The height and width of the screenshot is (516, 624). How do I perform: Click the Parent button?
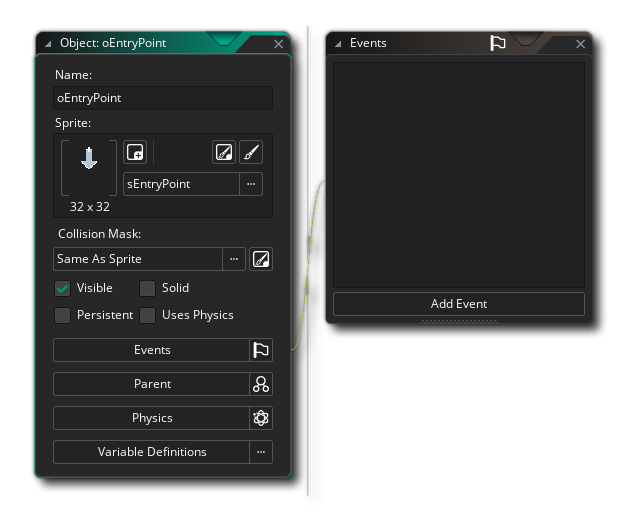[152, 384]
